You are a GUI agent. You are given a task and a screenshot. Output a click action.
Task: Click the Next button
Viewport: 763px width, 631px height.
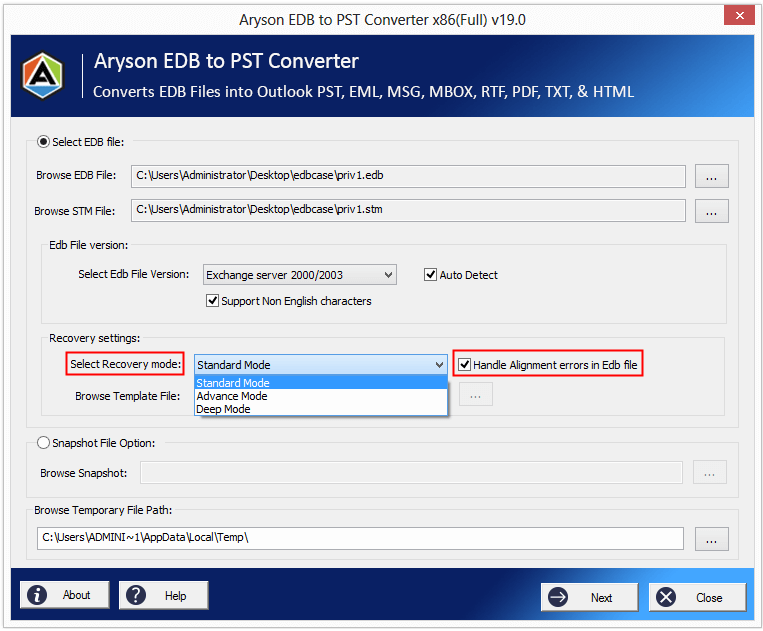coord(589,597)
